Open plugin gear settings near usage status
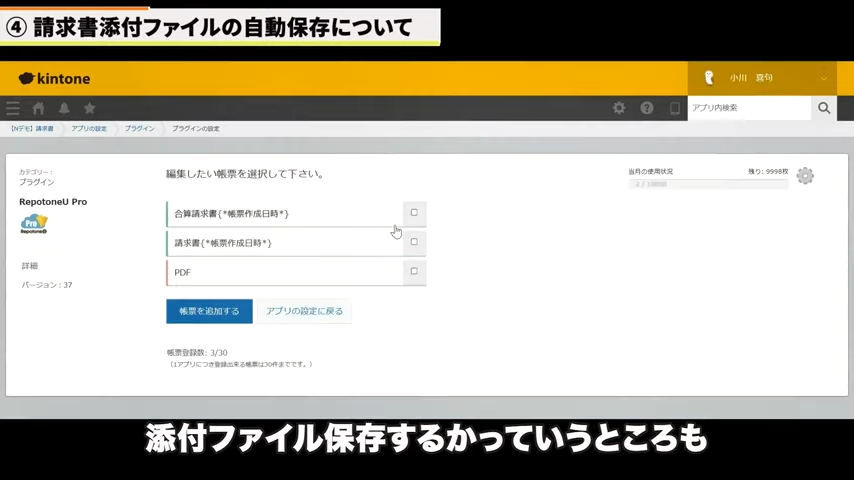Image resolution: width=854 pixels, height=480 pixels. click(x=805, y=175)
